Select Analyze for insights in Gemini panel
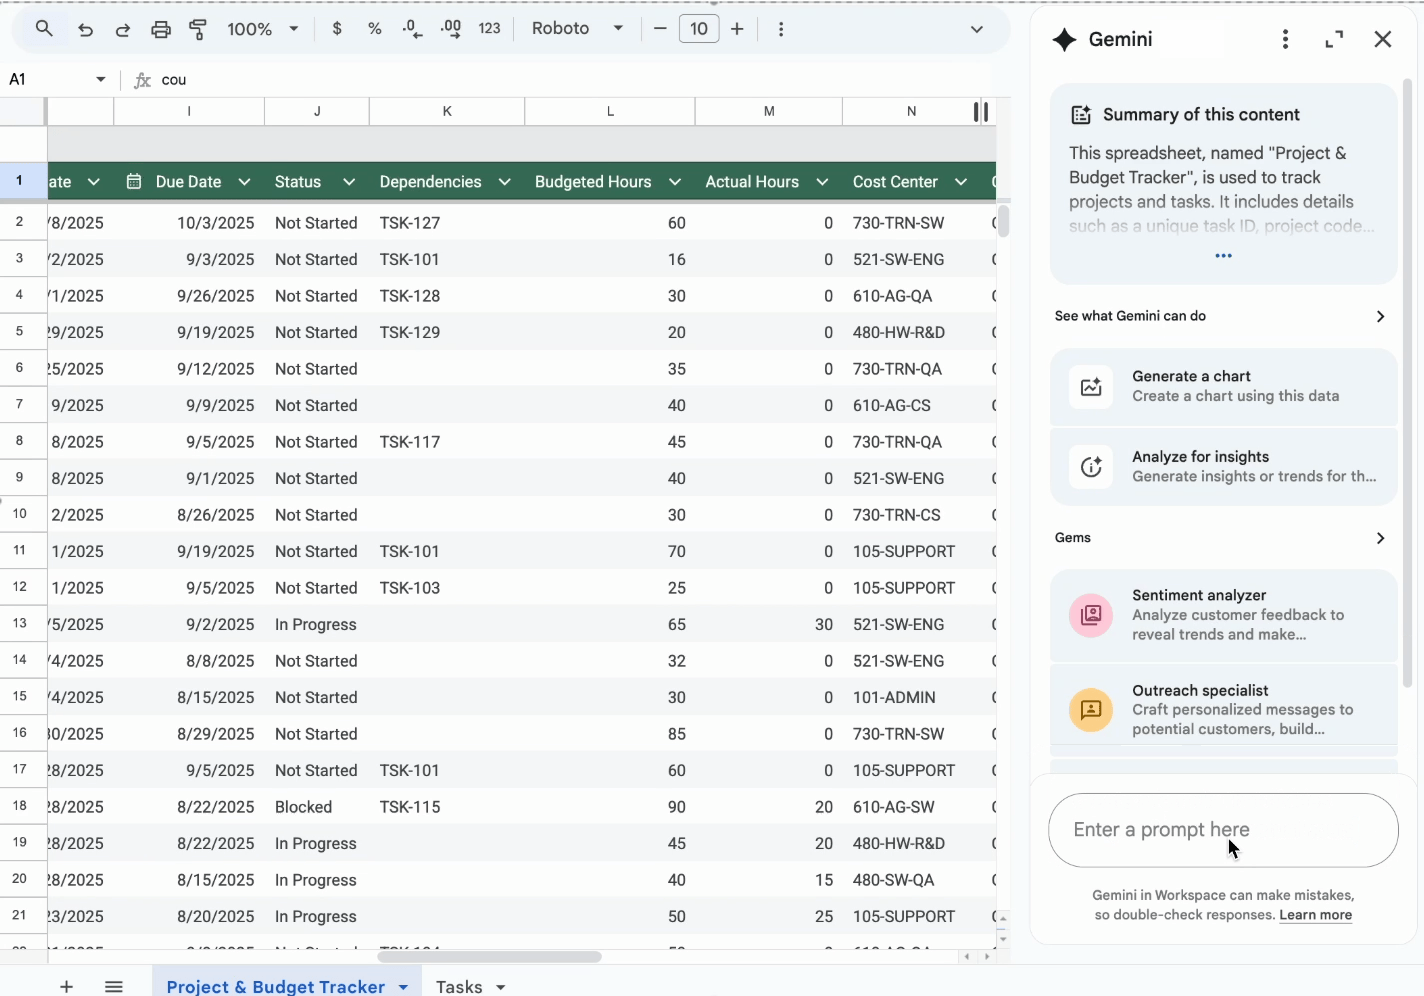Image resolution: width=1424 pixels, height=996 pixels. (1223, 466)
